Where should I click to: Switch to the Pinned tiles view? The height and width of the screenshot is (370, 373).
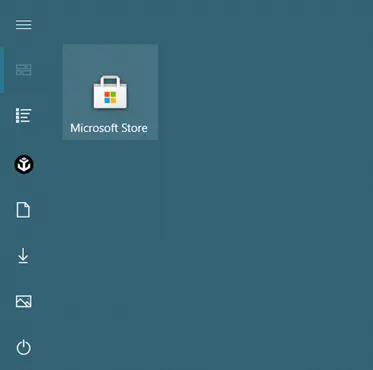(x=24, y=70)
